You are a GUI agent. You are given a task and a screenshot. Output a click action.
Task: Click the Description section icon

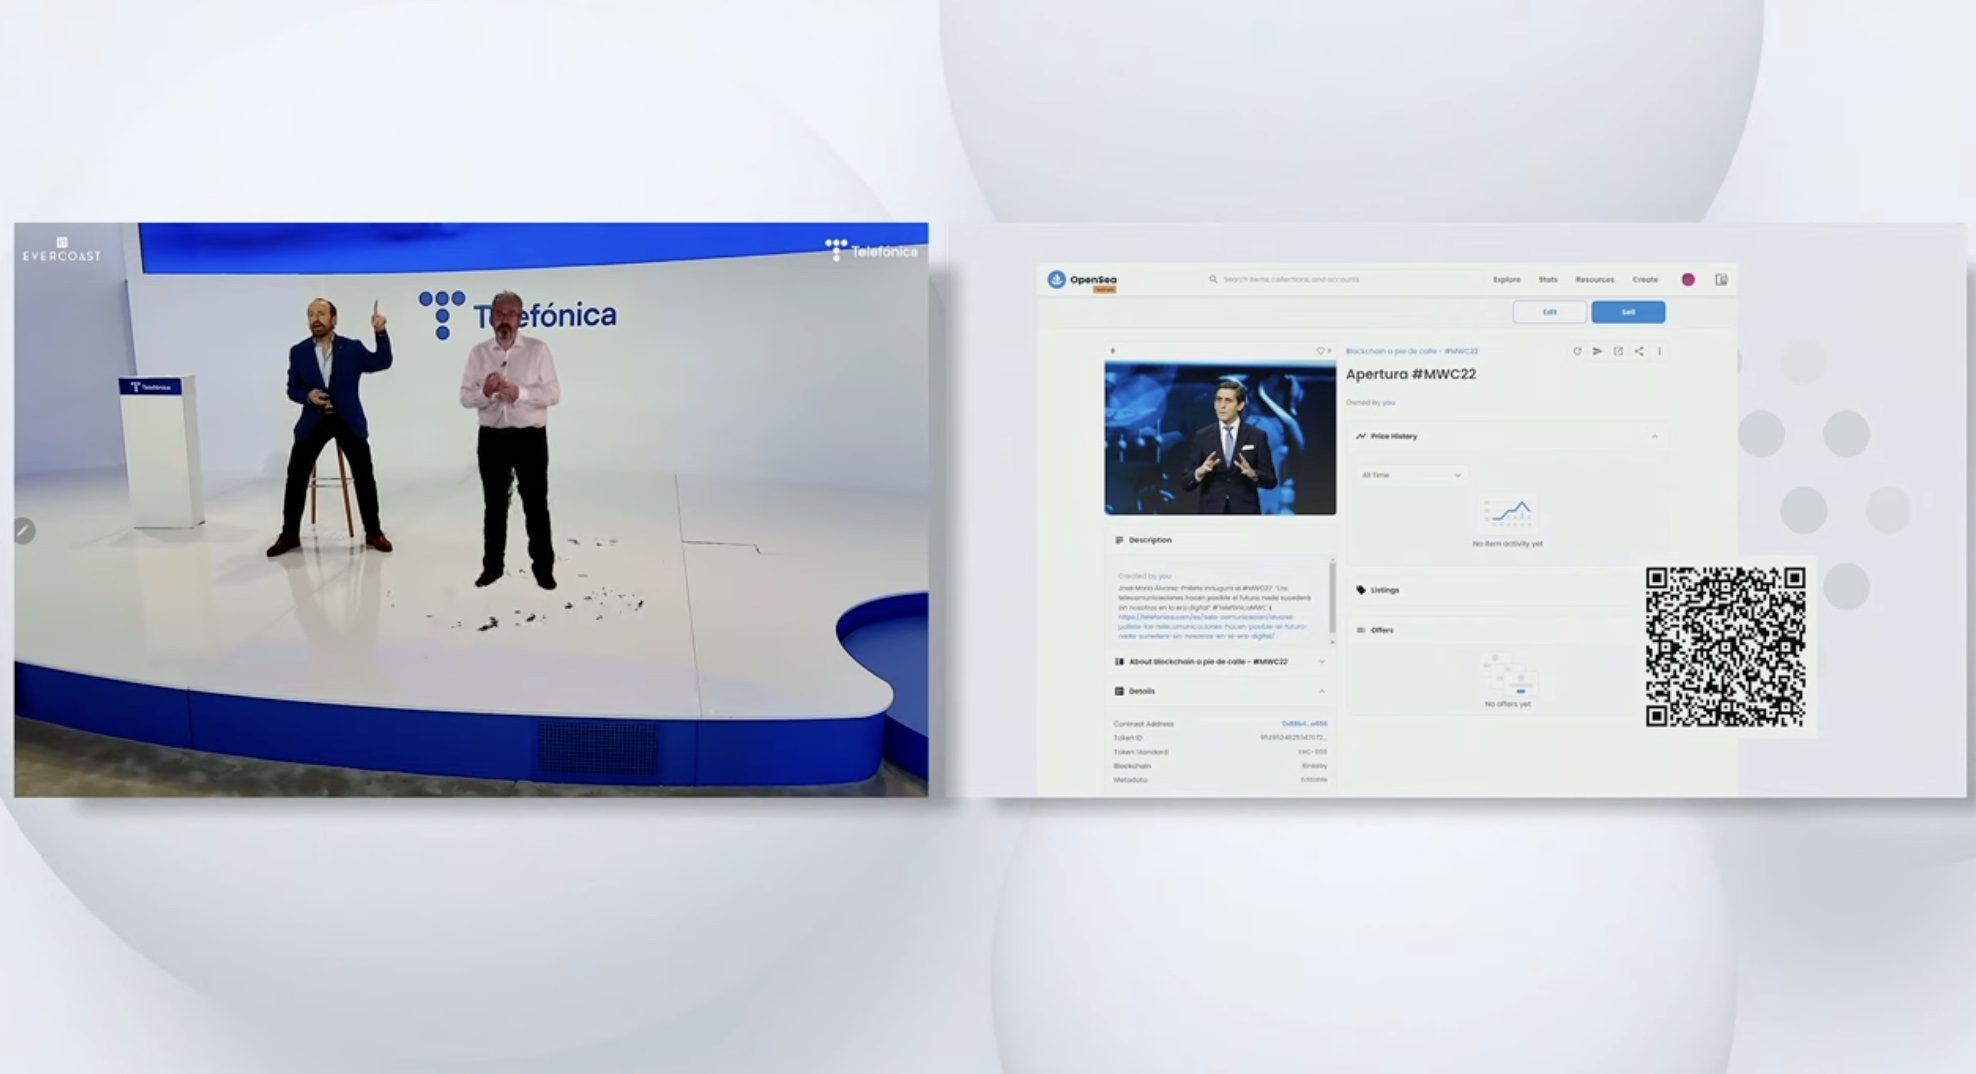click(1119, 540)
